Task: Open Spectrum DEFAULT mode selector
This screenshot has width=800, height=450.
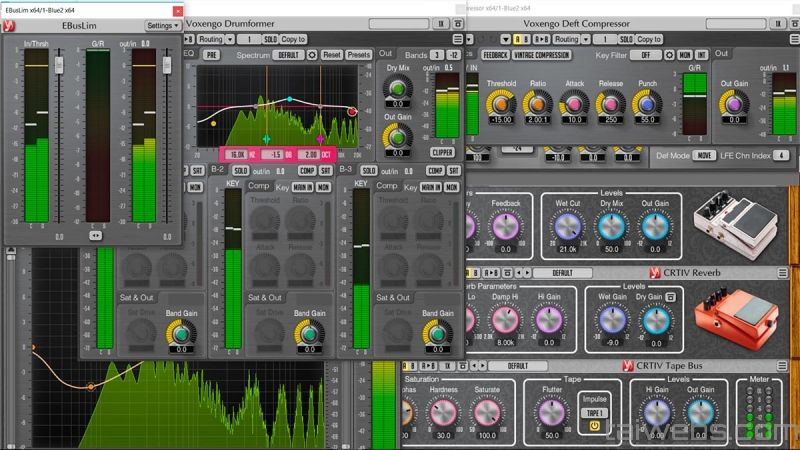Action: pos(288,55)
